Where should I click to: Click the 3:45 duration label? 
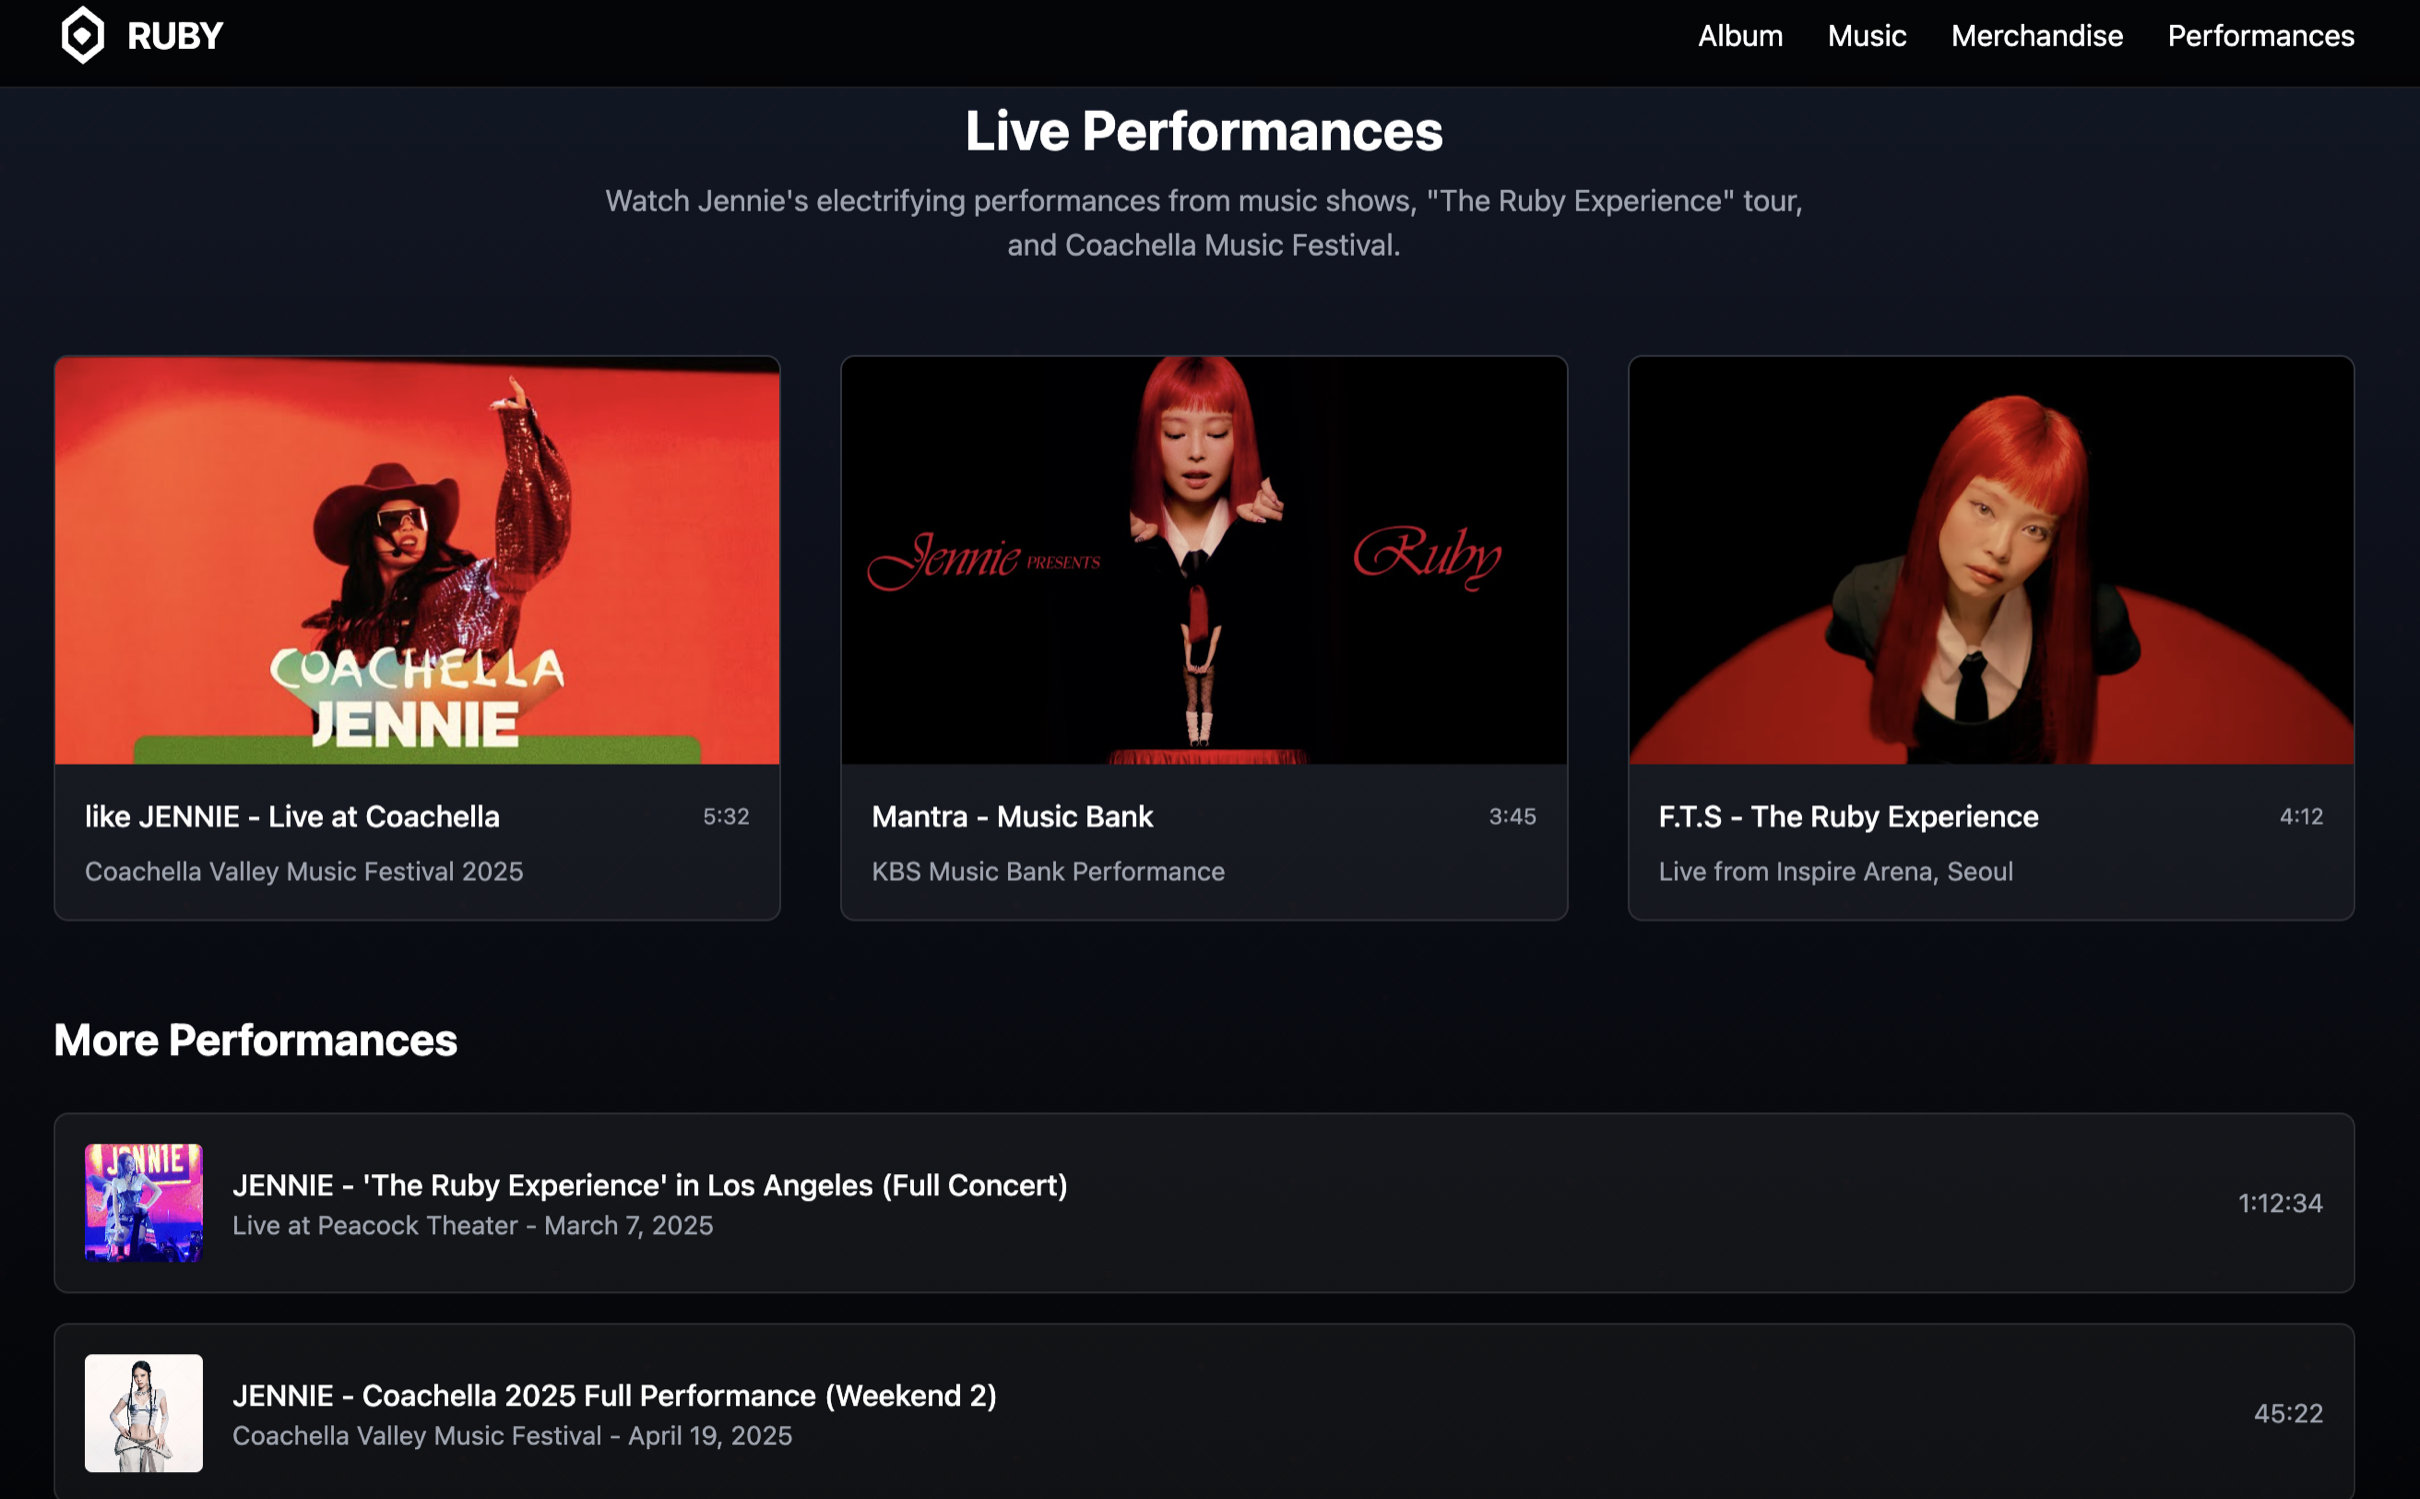point(1512,817)
